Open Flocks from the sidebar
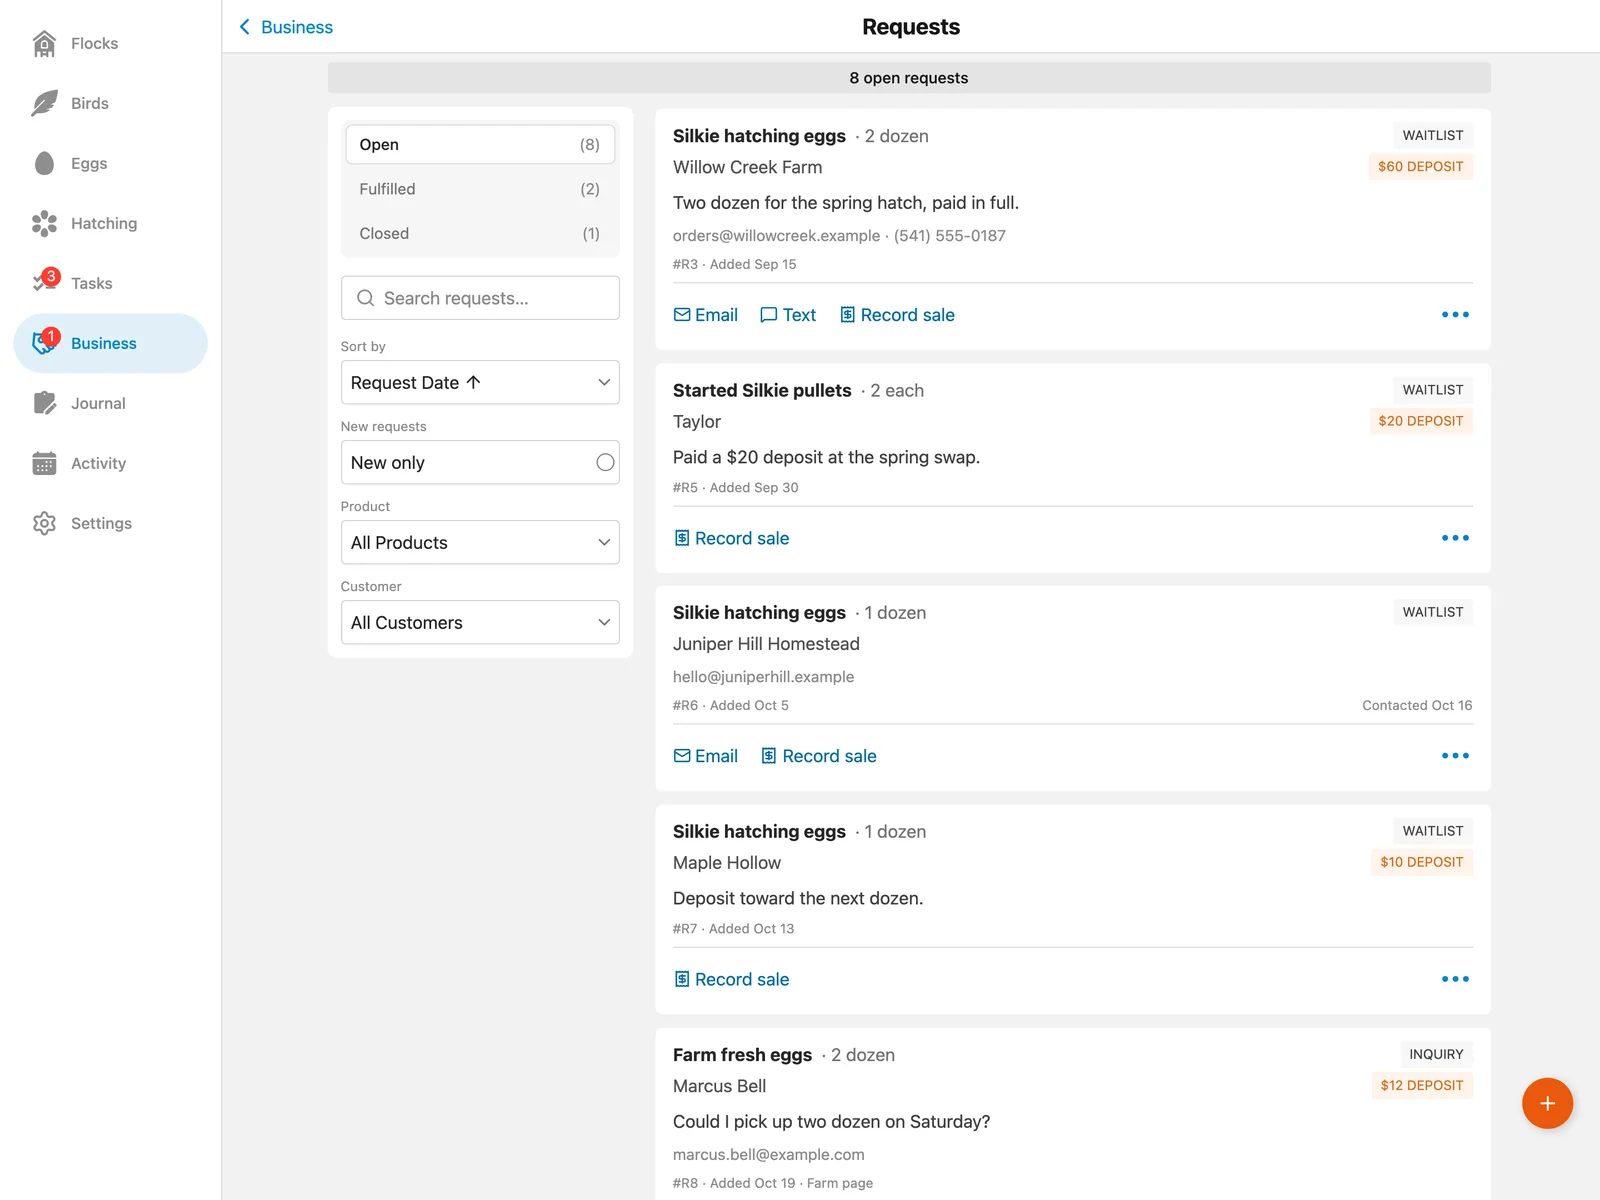This screenshot has height=1200, width=1600. point(110,43)
